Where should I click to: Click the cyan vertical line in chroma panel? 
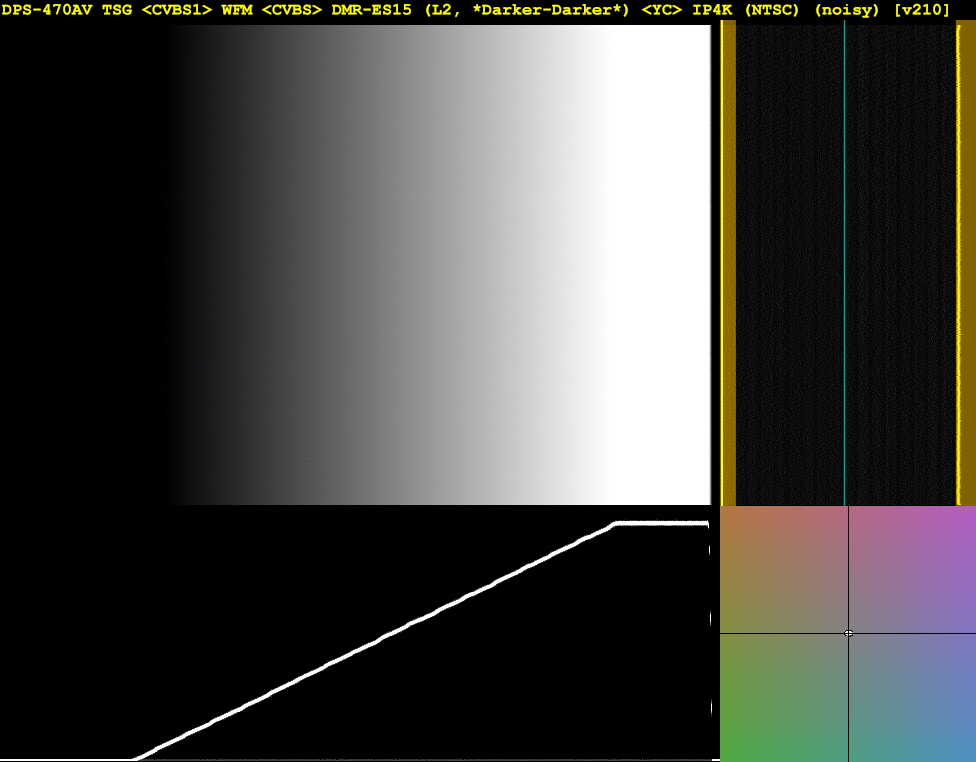(x=845, y=263)
